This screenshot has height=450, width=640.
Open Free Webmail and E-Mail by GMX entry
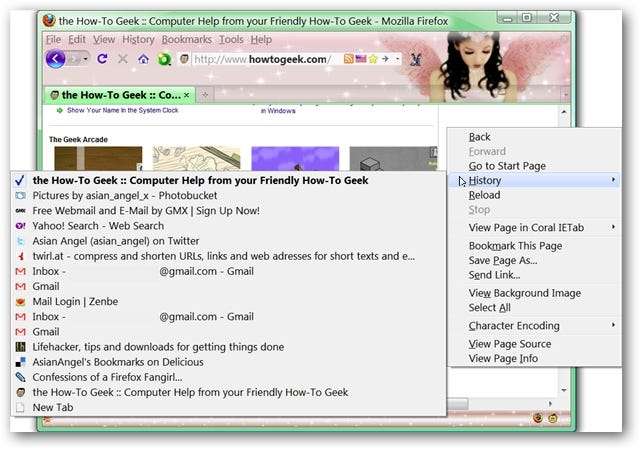tap(229, 211)
